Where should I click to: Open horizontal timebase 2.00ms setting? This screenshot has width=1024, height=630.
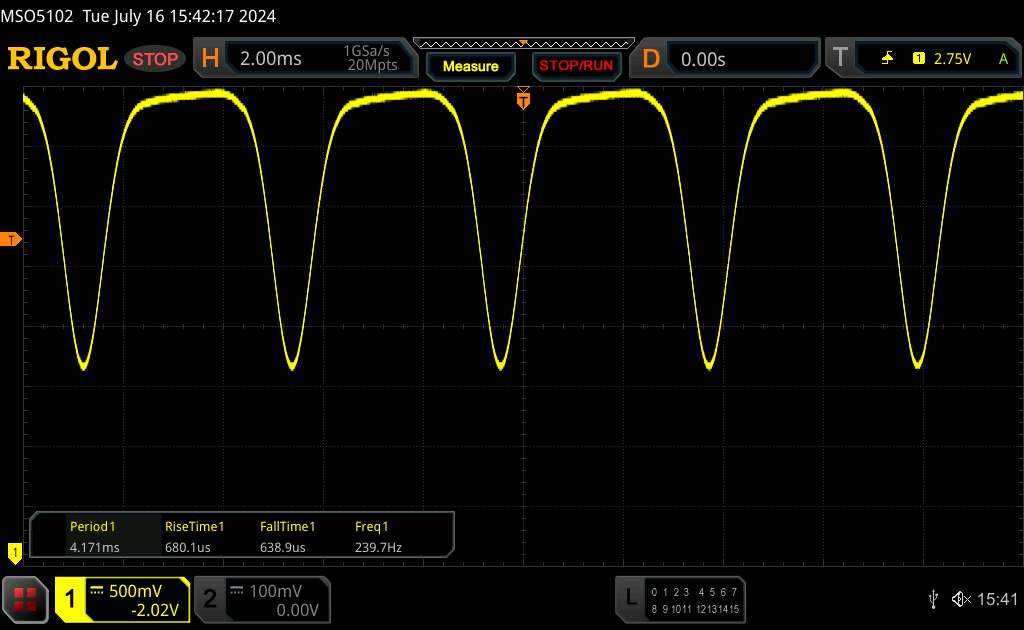pyautogui.click(x=270, y=59)
